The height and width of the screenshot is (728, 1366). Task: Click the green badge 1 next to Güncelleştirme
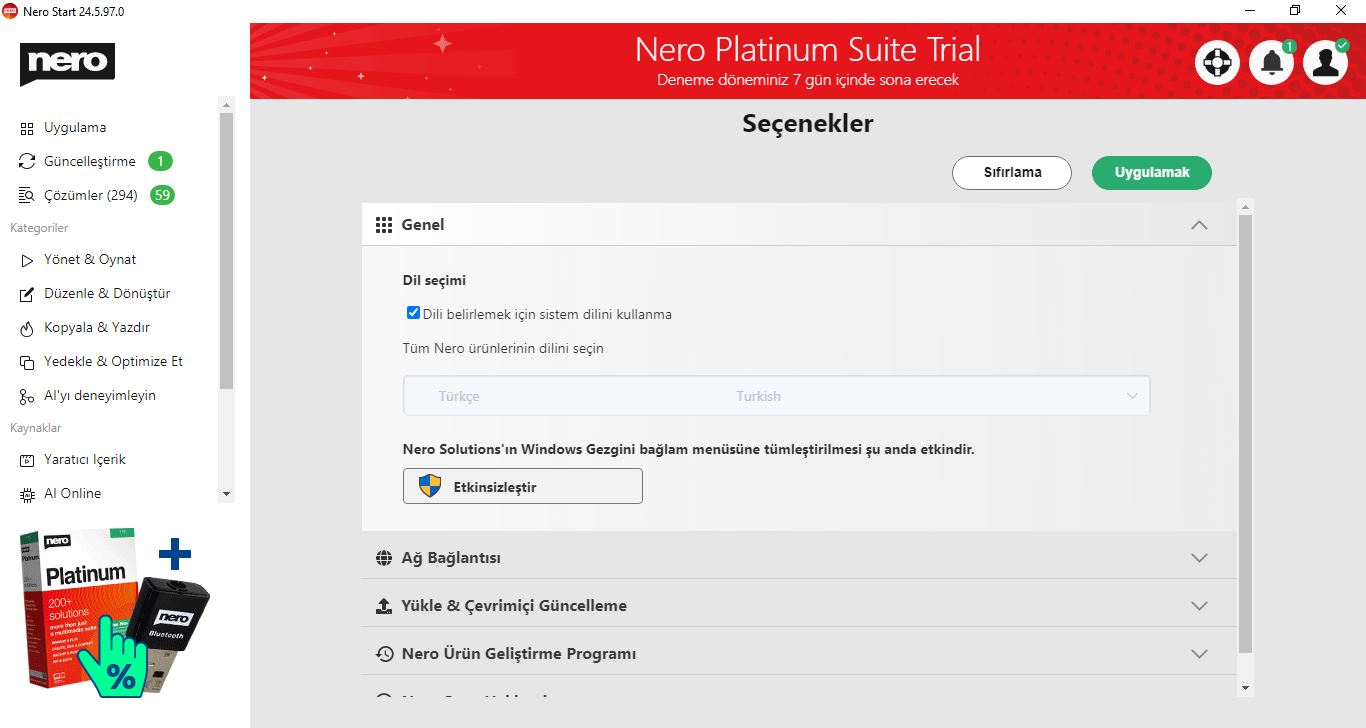[x=161, y=161]
